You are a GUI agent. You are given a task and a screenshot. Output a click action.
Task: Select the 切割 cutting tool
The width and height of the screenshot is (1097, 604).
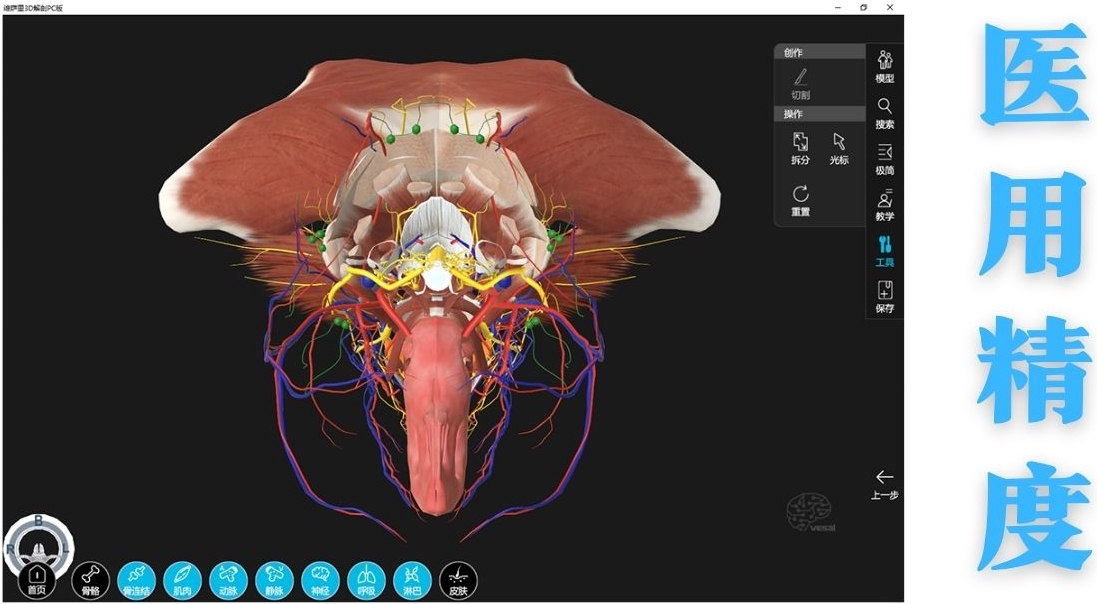coord(800,83)
